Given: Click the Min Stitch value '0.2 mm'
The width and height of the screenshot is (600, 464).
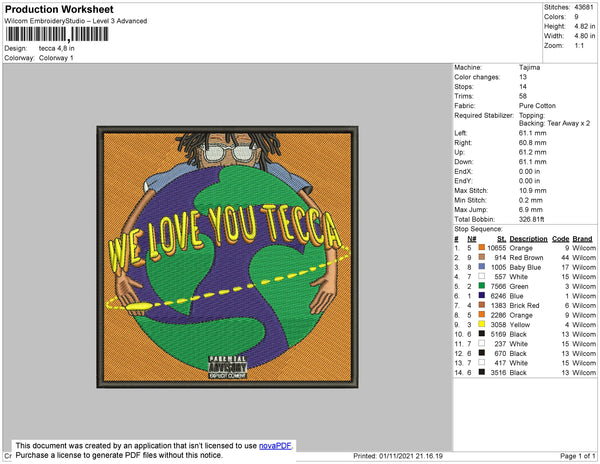Looking at the screenshot, I should click(531, 200).
